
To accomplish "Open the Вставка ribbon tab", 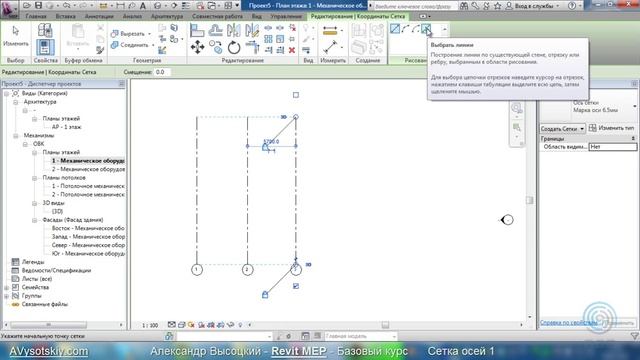I will coord(65,16).
